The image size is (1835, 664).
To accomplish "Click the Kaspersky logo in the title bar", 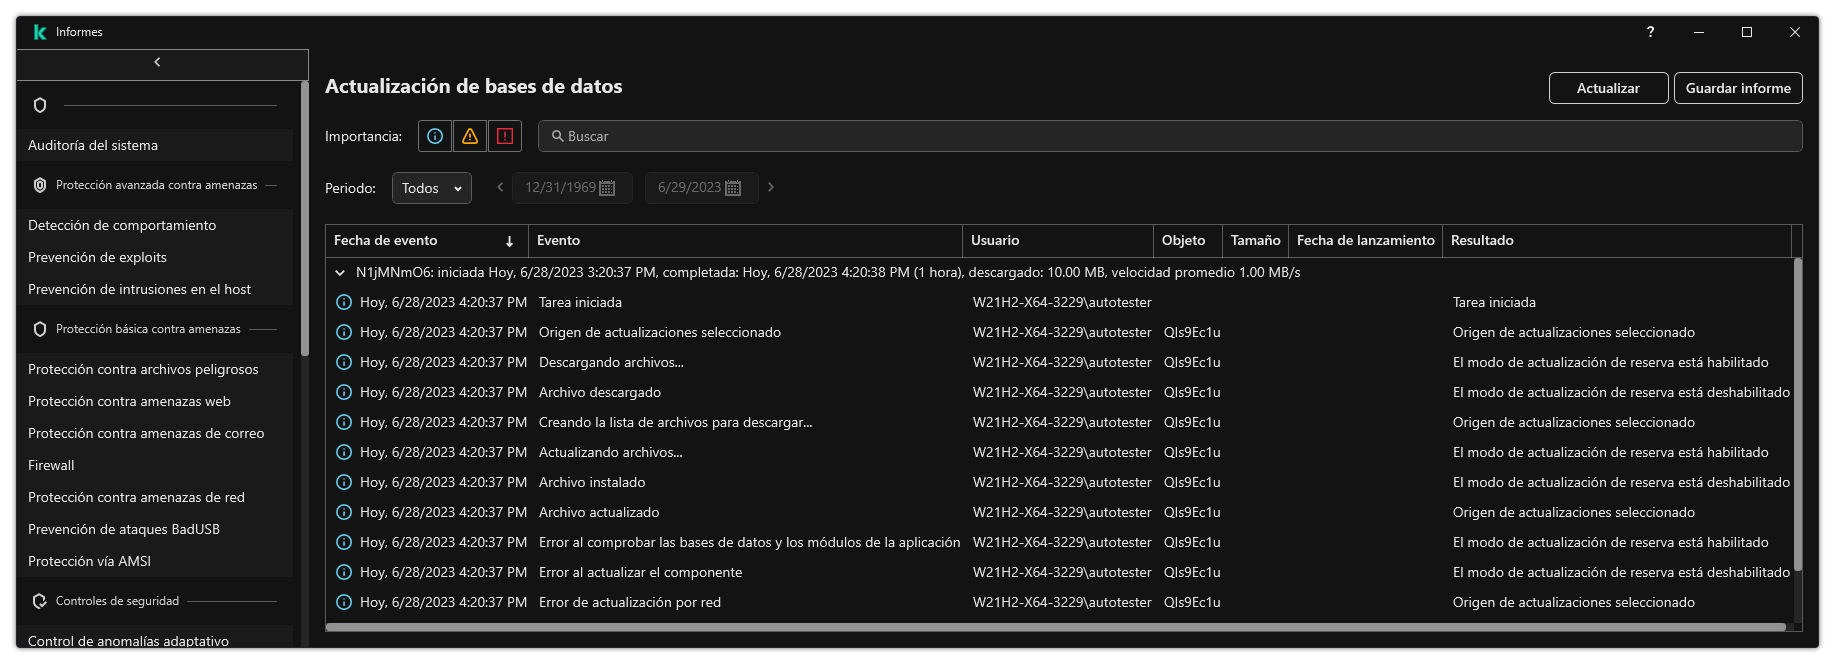I will 40,32.
